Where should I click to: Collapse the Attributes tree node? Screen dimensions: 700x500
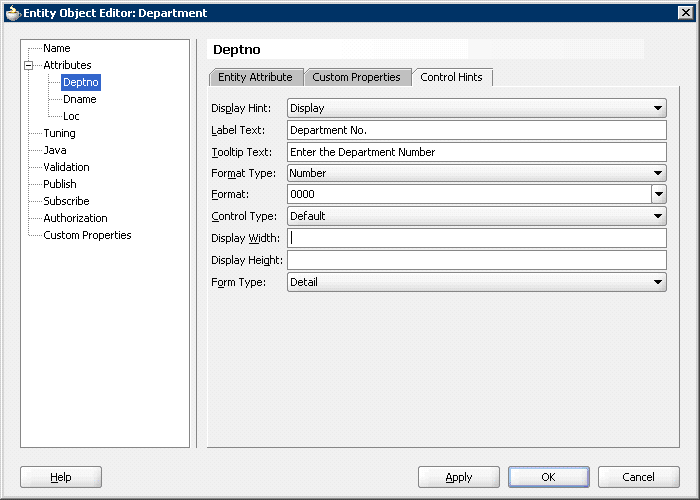[29, 66]
